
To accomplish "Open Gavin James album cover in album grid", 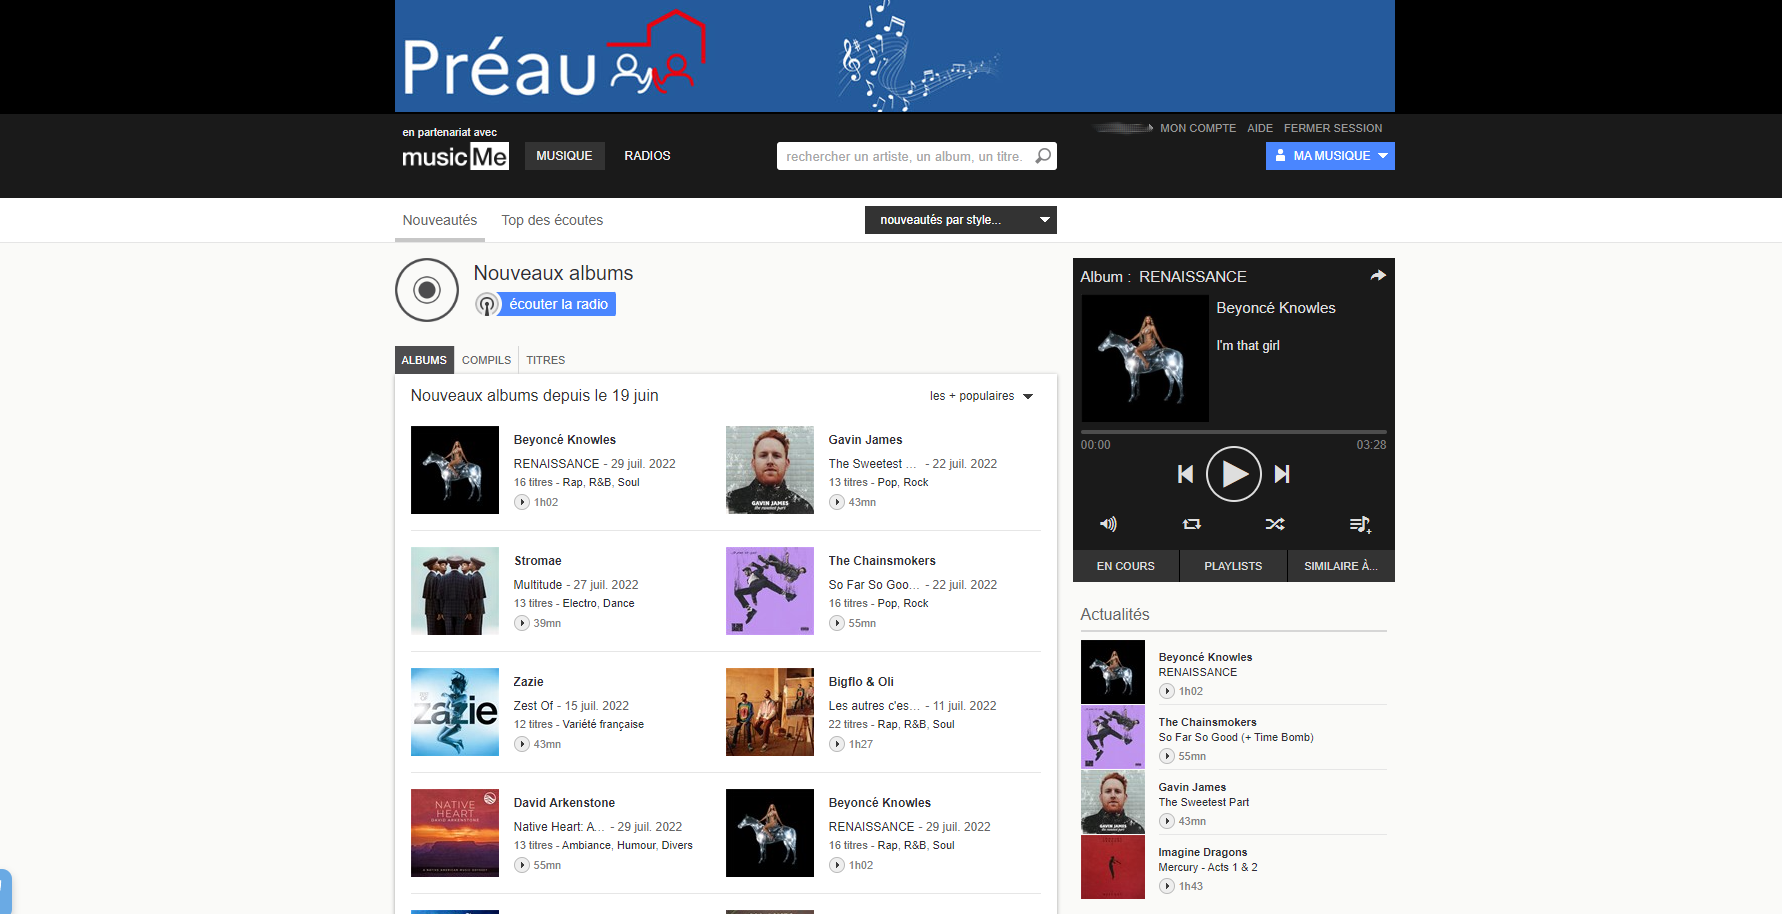I will [x=770, y=470].
